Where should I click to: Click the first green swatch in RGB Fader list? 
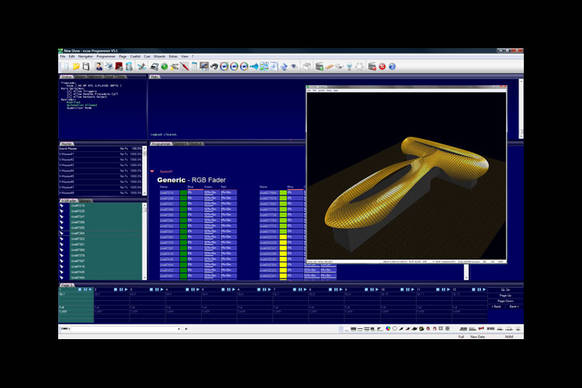[183, 193]
